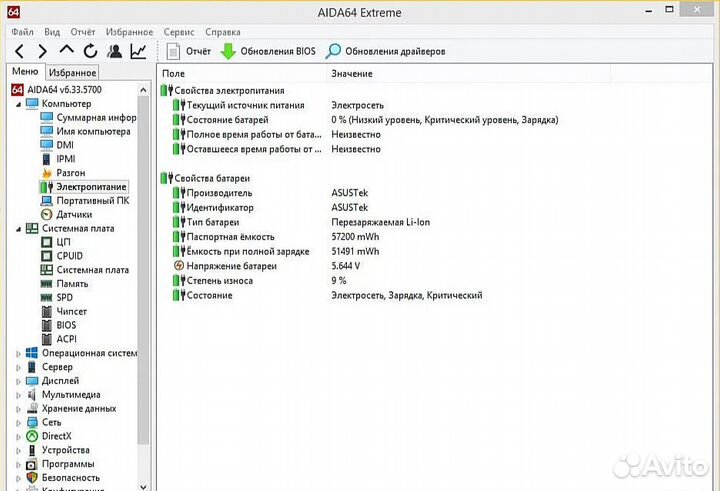Collapse the Системная плата tree branch

tap(18, 229)
